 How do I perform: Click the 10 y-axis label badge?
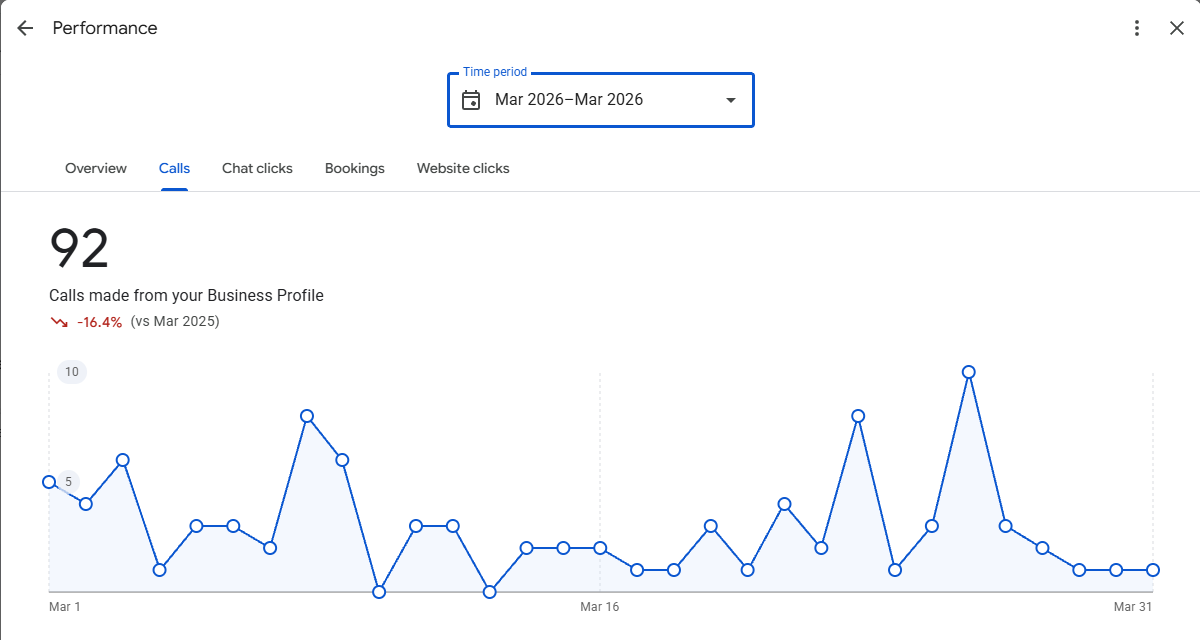(x=72, y=372)
